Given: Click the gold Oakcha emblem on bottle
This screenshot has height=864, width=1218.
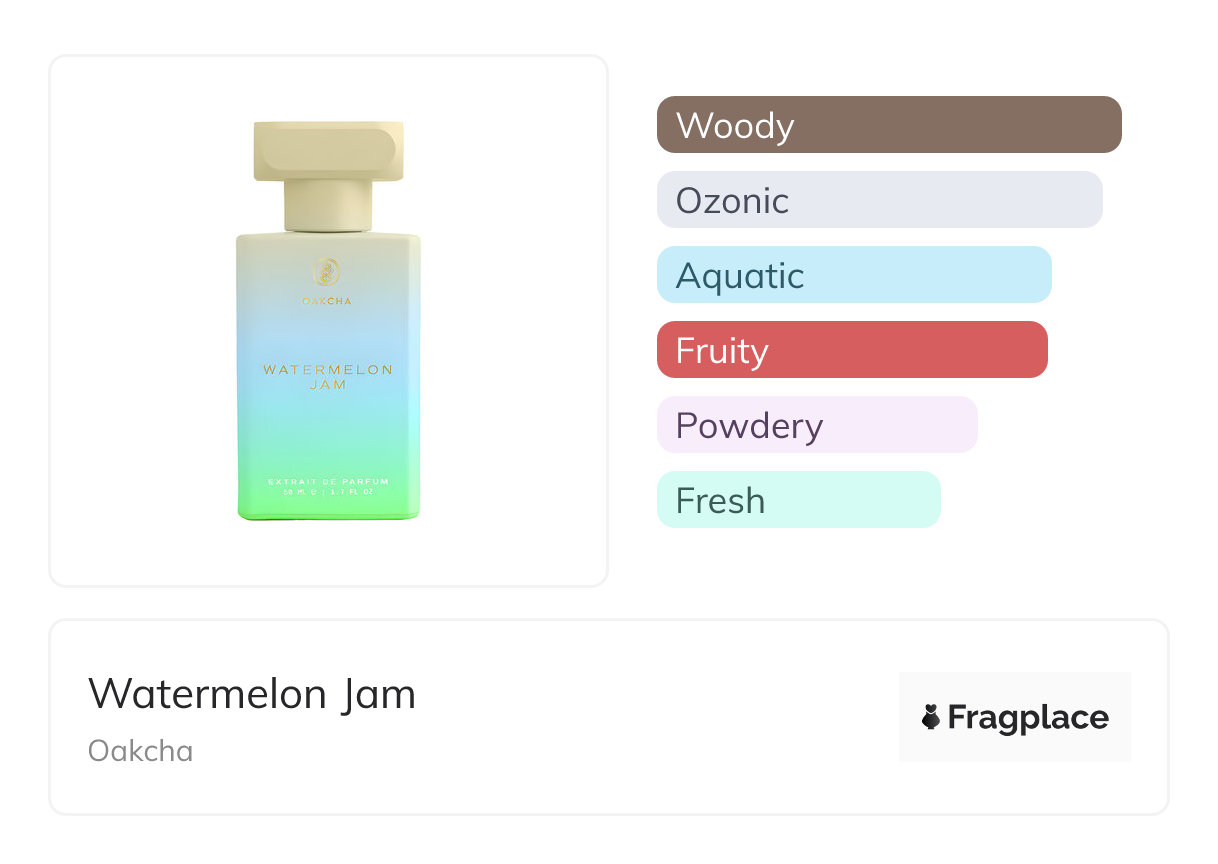Looking at the screenshot, I should coord(327,272).
